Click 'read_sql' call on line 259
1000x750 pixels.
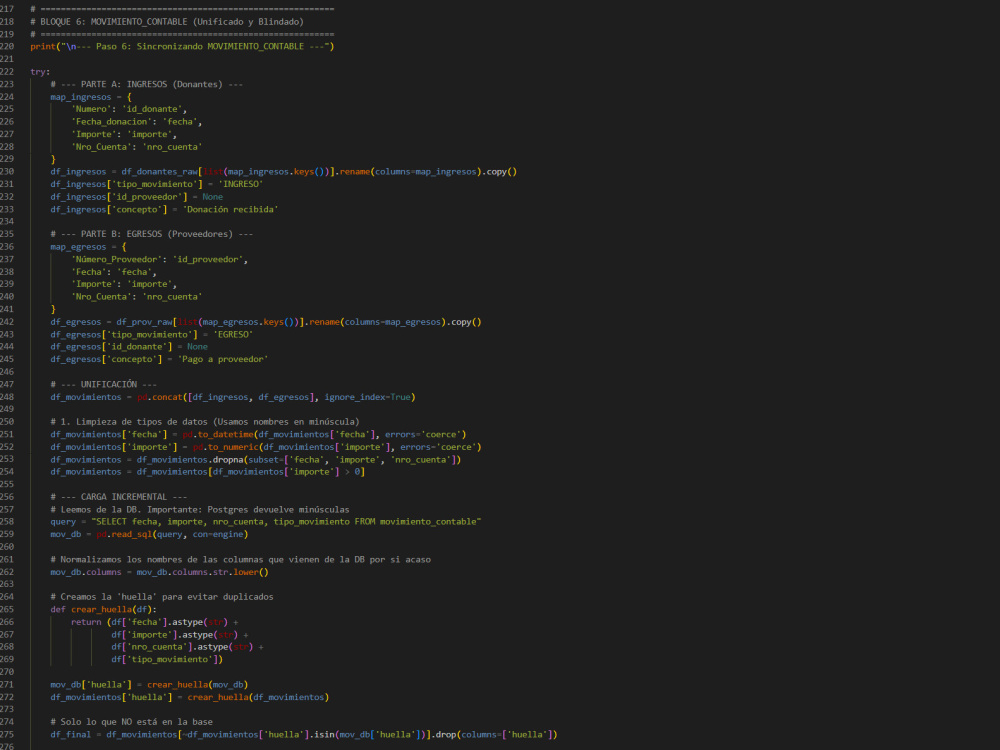131,534
